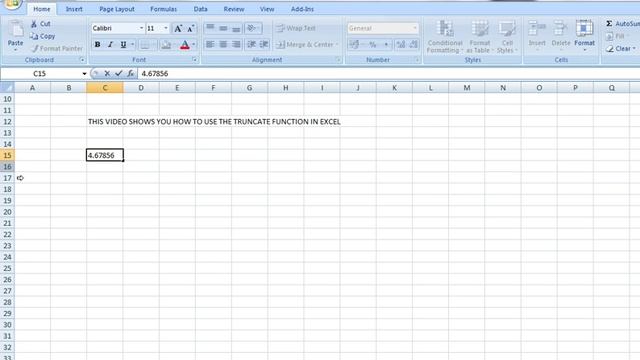Click the Orientation button
The width and height of the screenshot is (640, 360).
point(253,28)
